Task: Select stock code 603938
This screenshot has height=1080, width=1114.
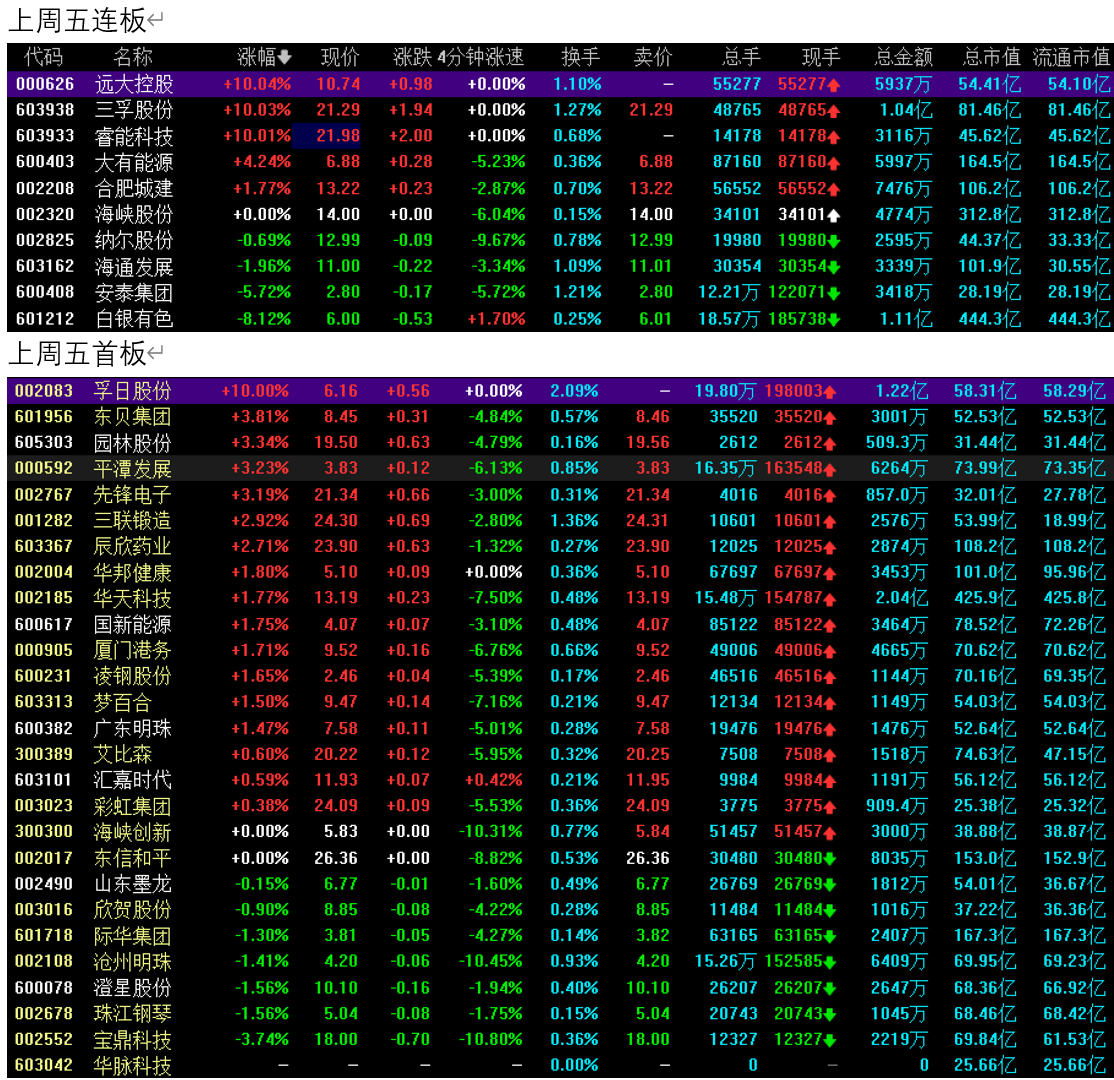Action: [x=45, y=110]
